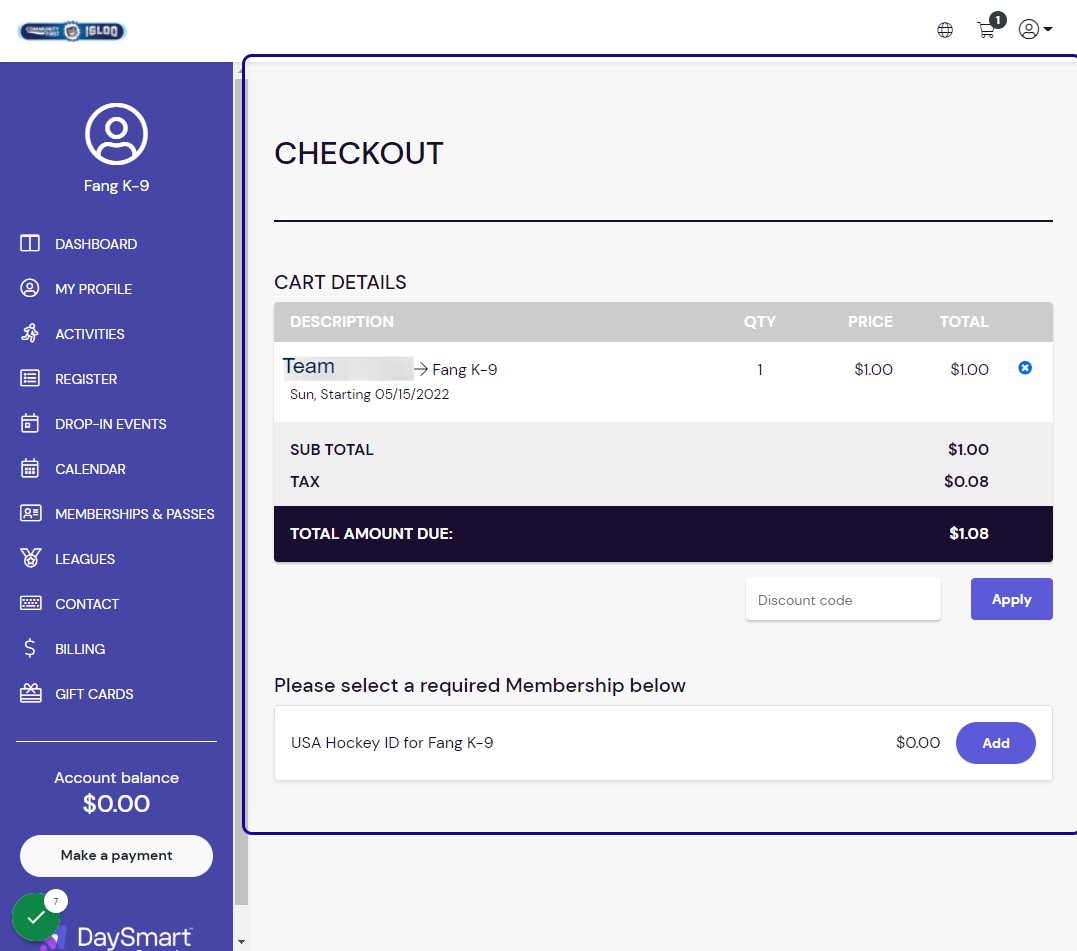Open the shopping cart icon

point(986,30)
